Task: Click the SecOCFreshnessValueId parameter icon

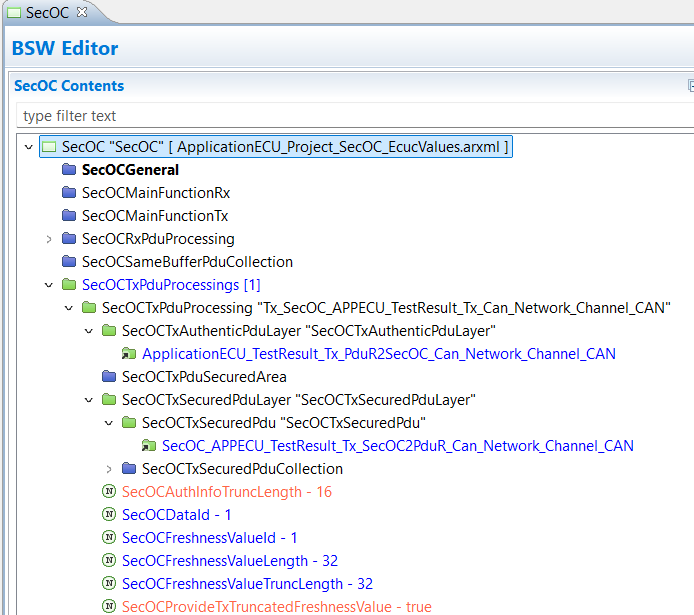Action: (109, 538)
